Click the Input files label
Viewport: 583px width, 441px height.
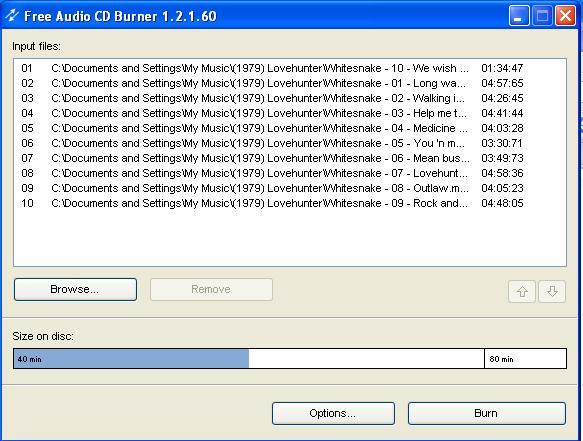click(36, 46)
